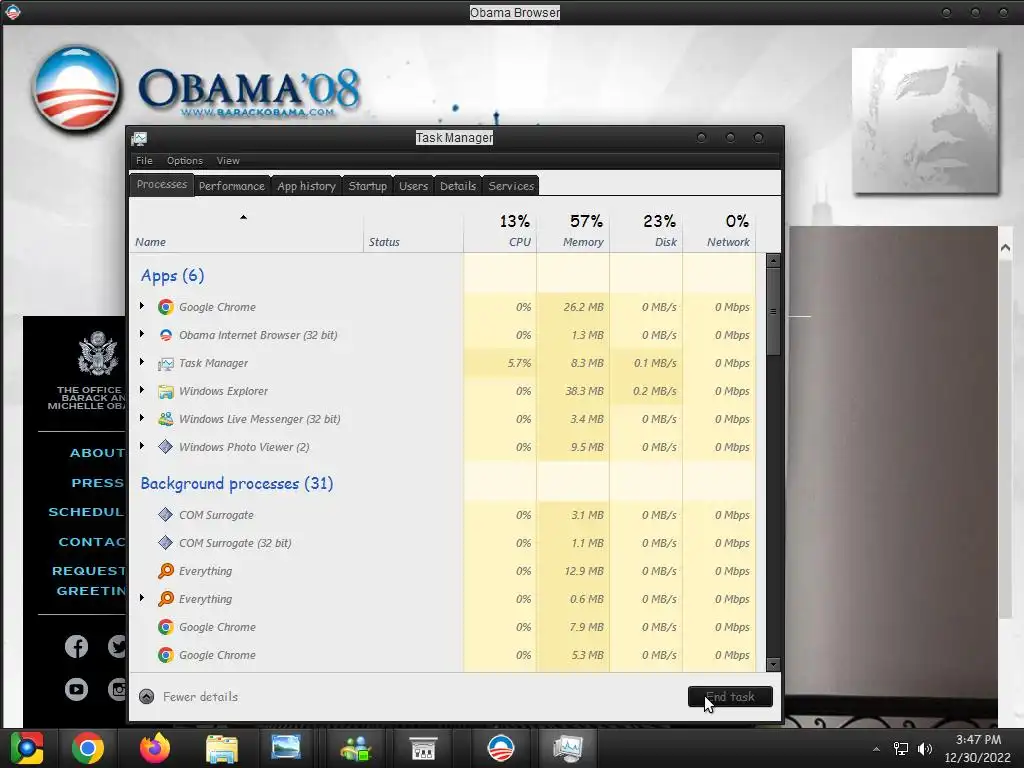Screen dimensions: 1024x768
Task: Expand the Task Manager process group
Action: (x=142, y=362)
